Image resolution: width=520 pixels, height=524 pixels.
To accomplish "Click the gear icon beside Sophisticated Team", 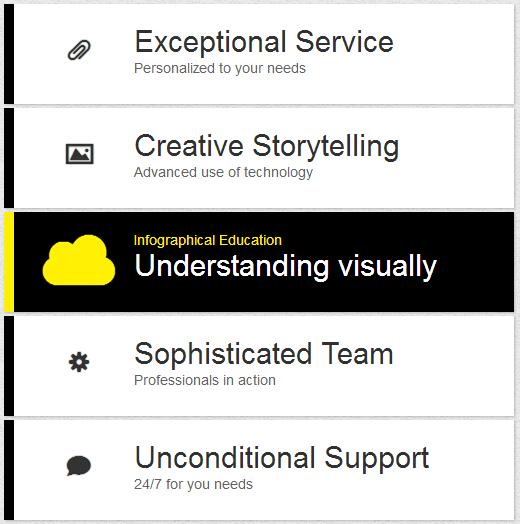I will tap(79, 362).
